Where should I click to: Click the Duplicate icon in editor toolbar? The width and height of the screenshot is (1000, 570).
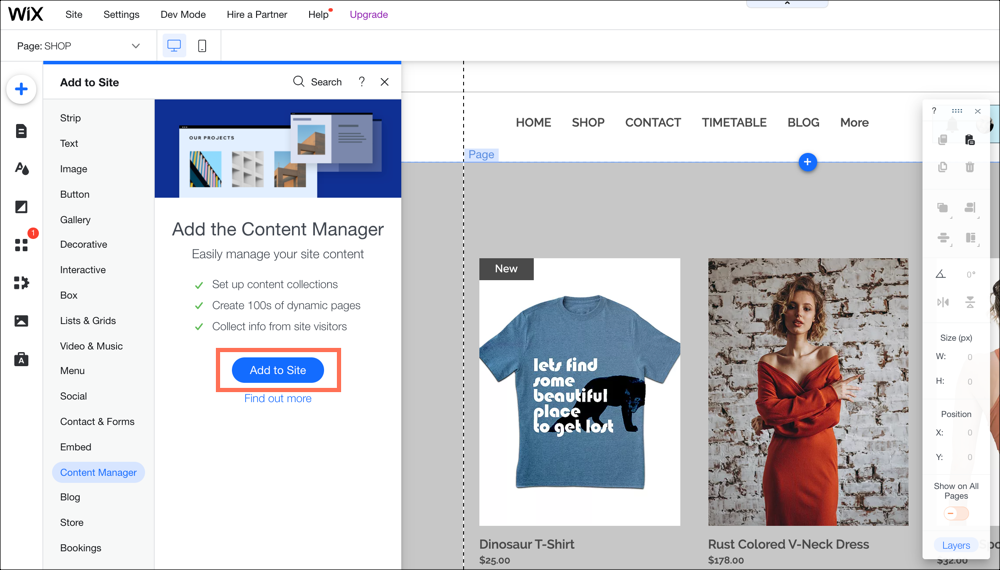(x=943, y=167)
